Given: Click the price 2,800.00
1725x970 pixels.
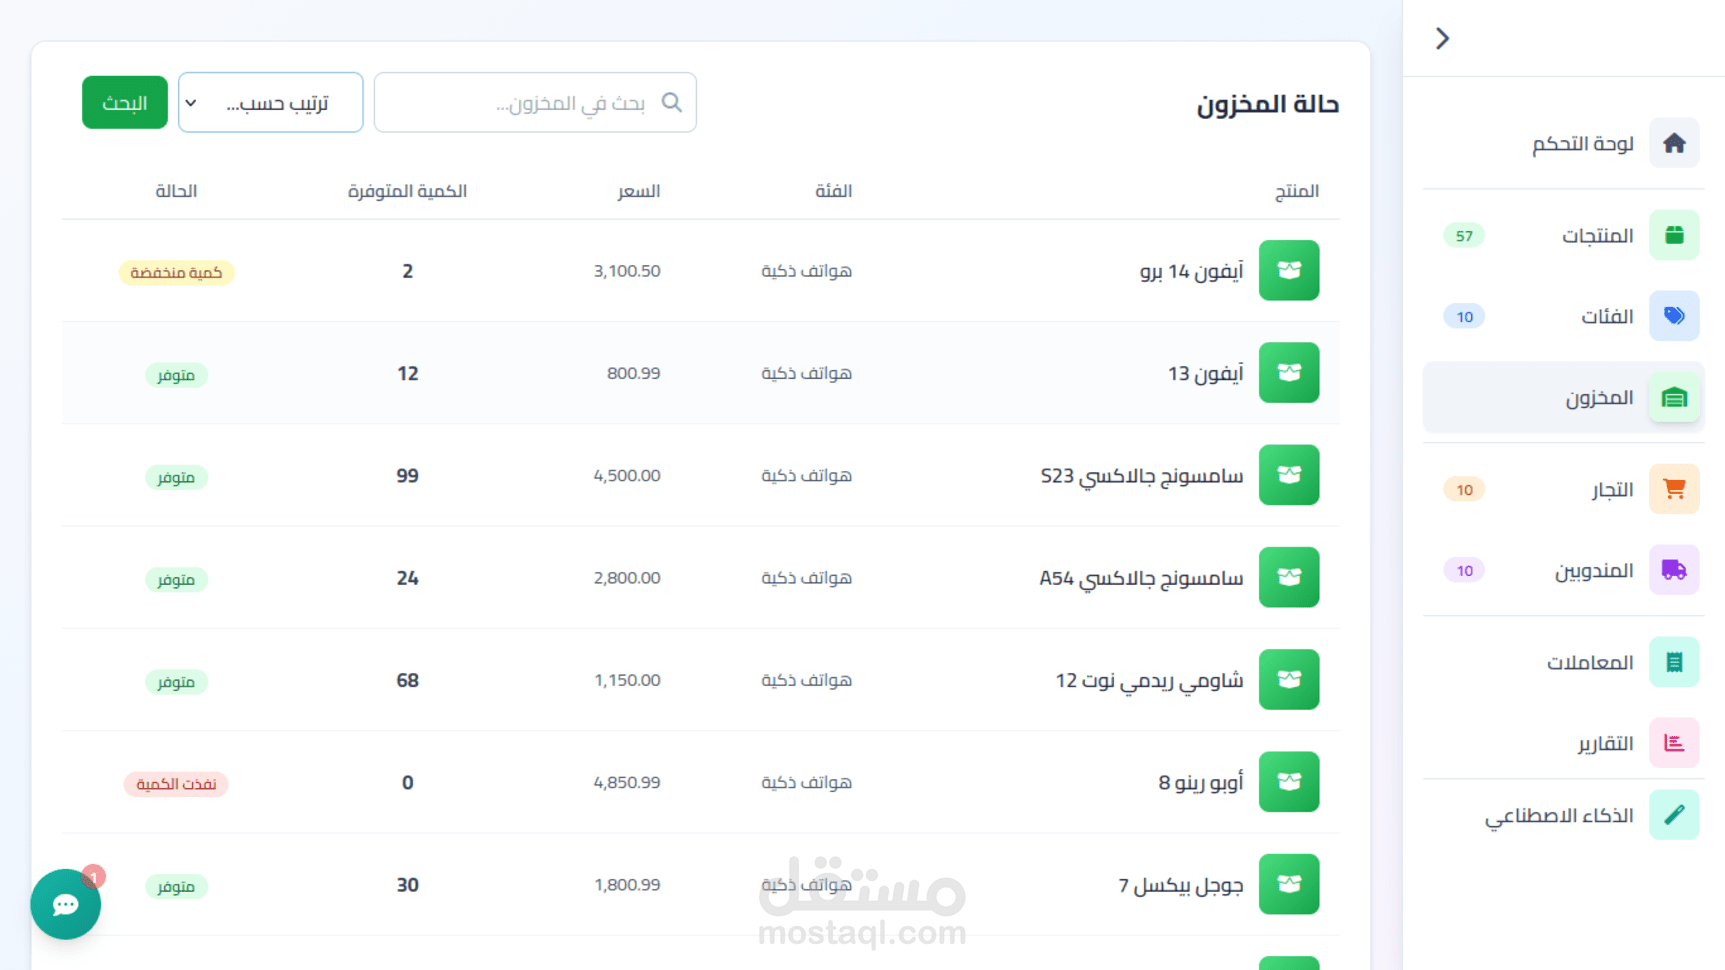Looking at the screenshot, I should (627, 578).
